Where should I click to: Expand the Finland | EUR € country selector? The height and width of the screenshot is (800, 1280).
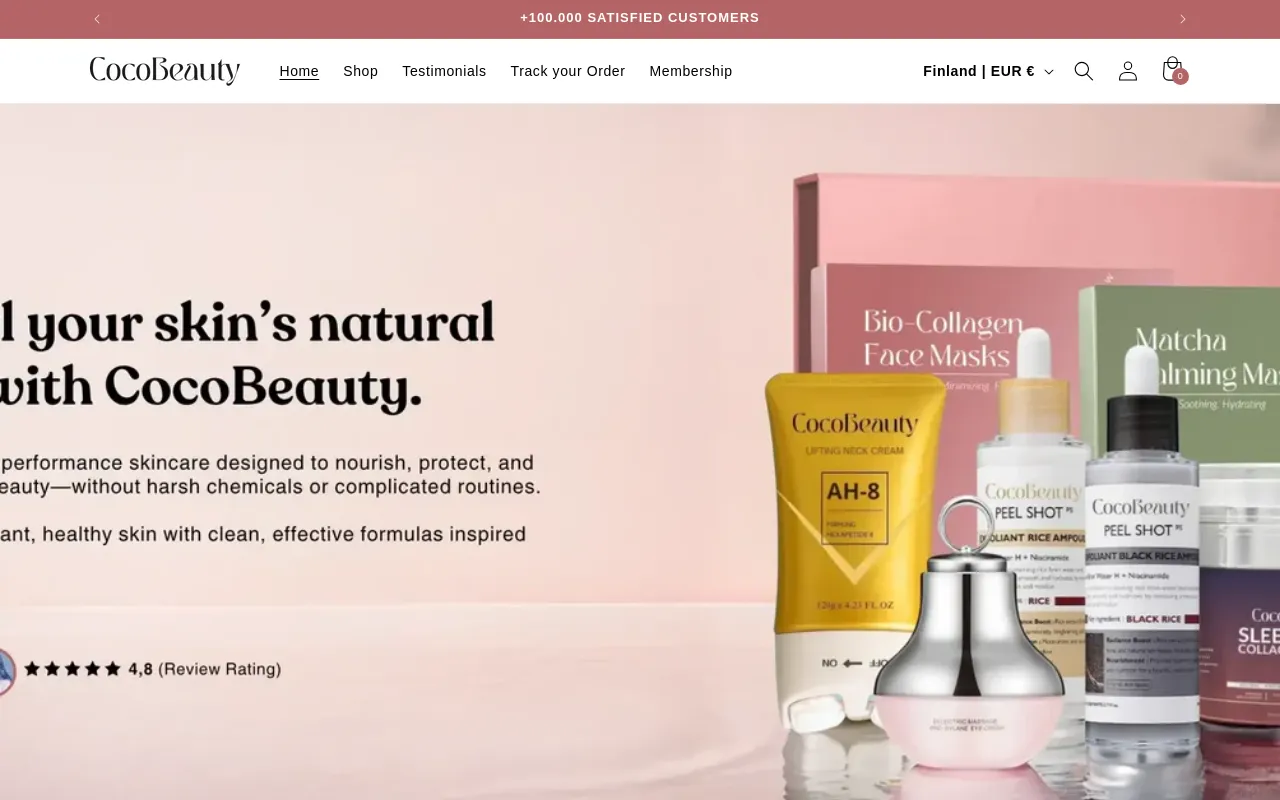[988, 71]
